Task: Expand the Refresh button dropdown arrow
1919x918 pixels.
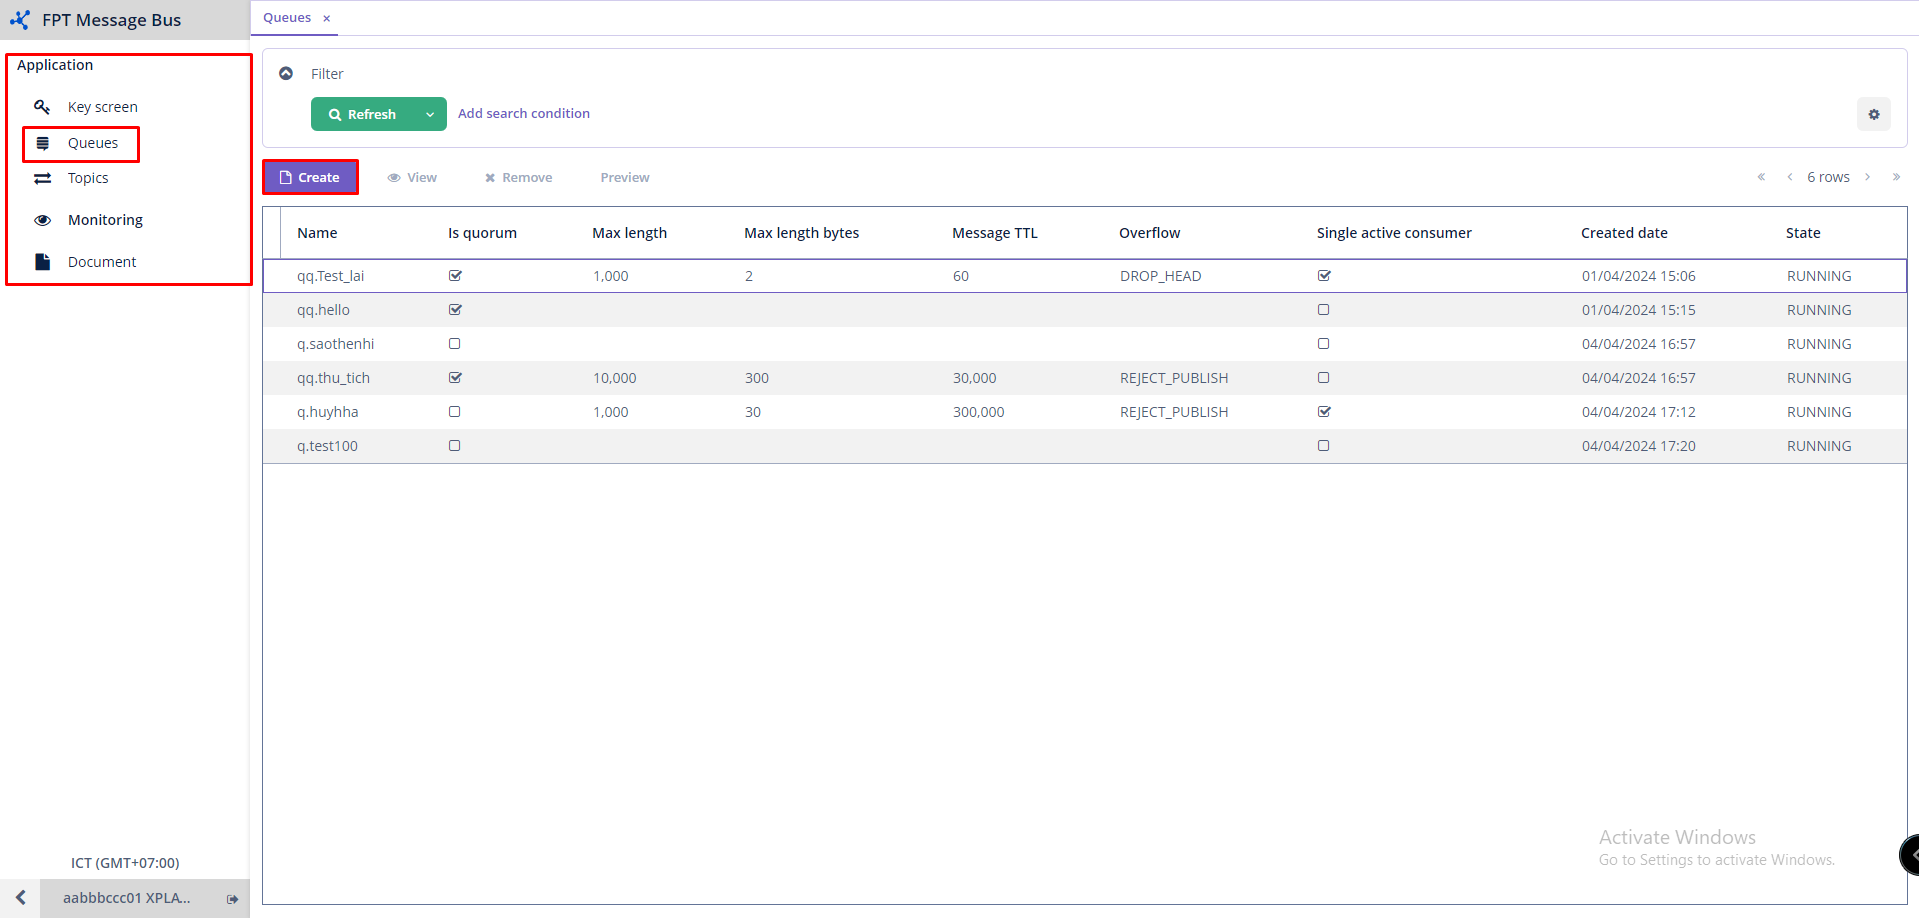Action: pyautogui.click(x=430, y=114)
